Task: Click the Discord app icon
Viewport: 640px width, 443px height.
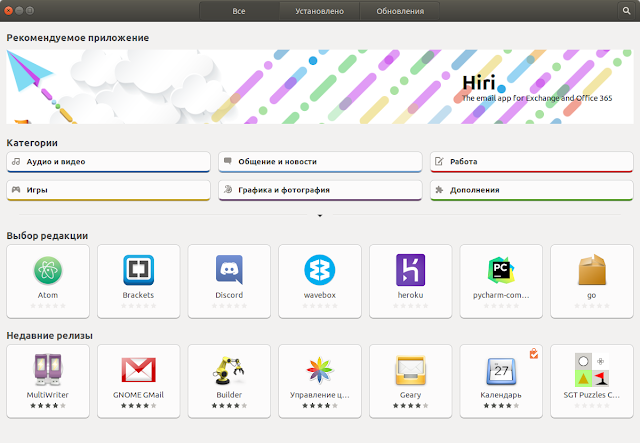Action: click(229, 270)
